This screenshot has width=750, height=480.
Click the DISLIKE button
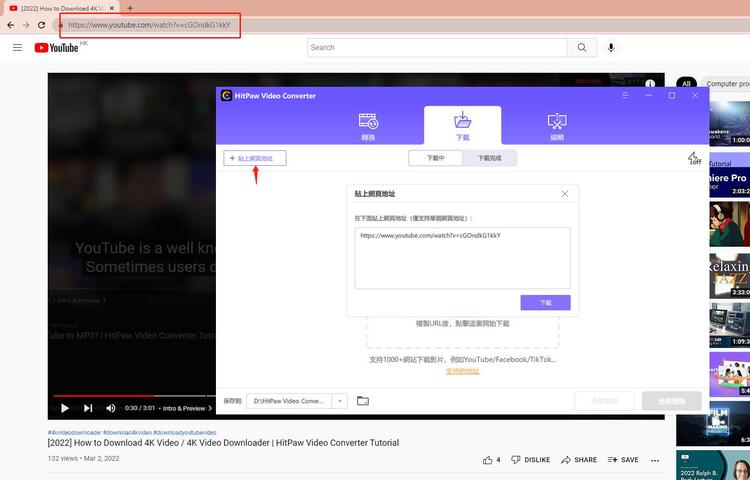(531, 459)
